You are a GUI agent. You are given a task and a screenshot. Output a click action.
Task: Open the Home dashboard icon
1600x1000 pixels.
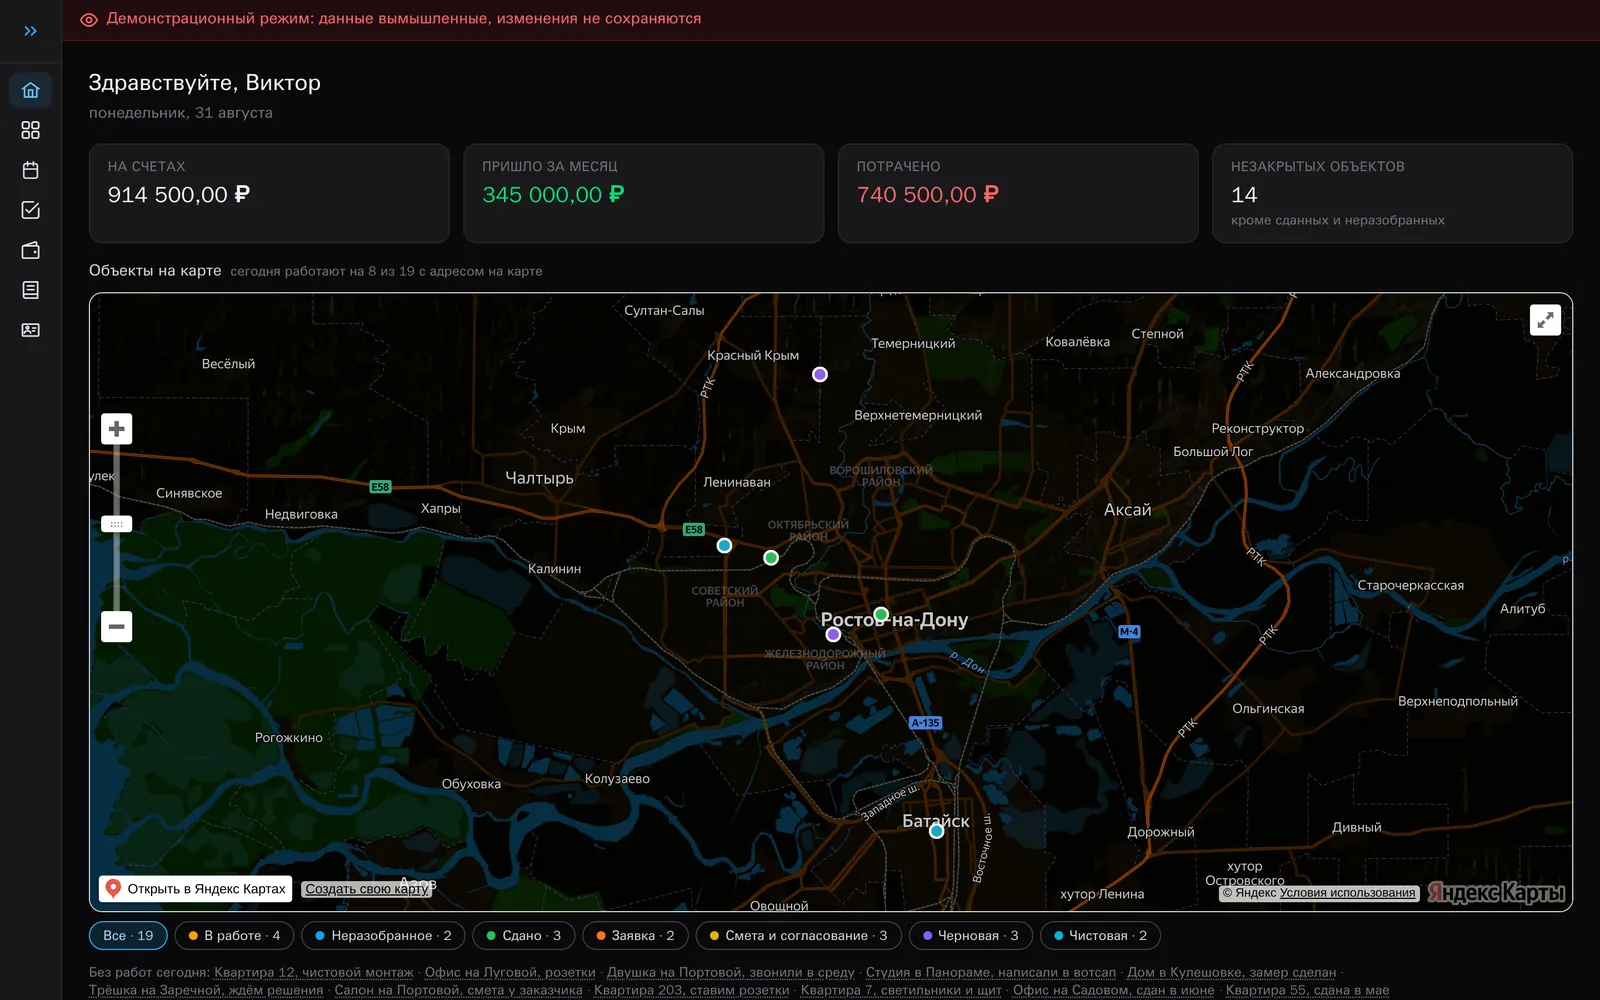pos(30,90)
